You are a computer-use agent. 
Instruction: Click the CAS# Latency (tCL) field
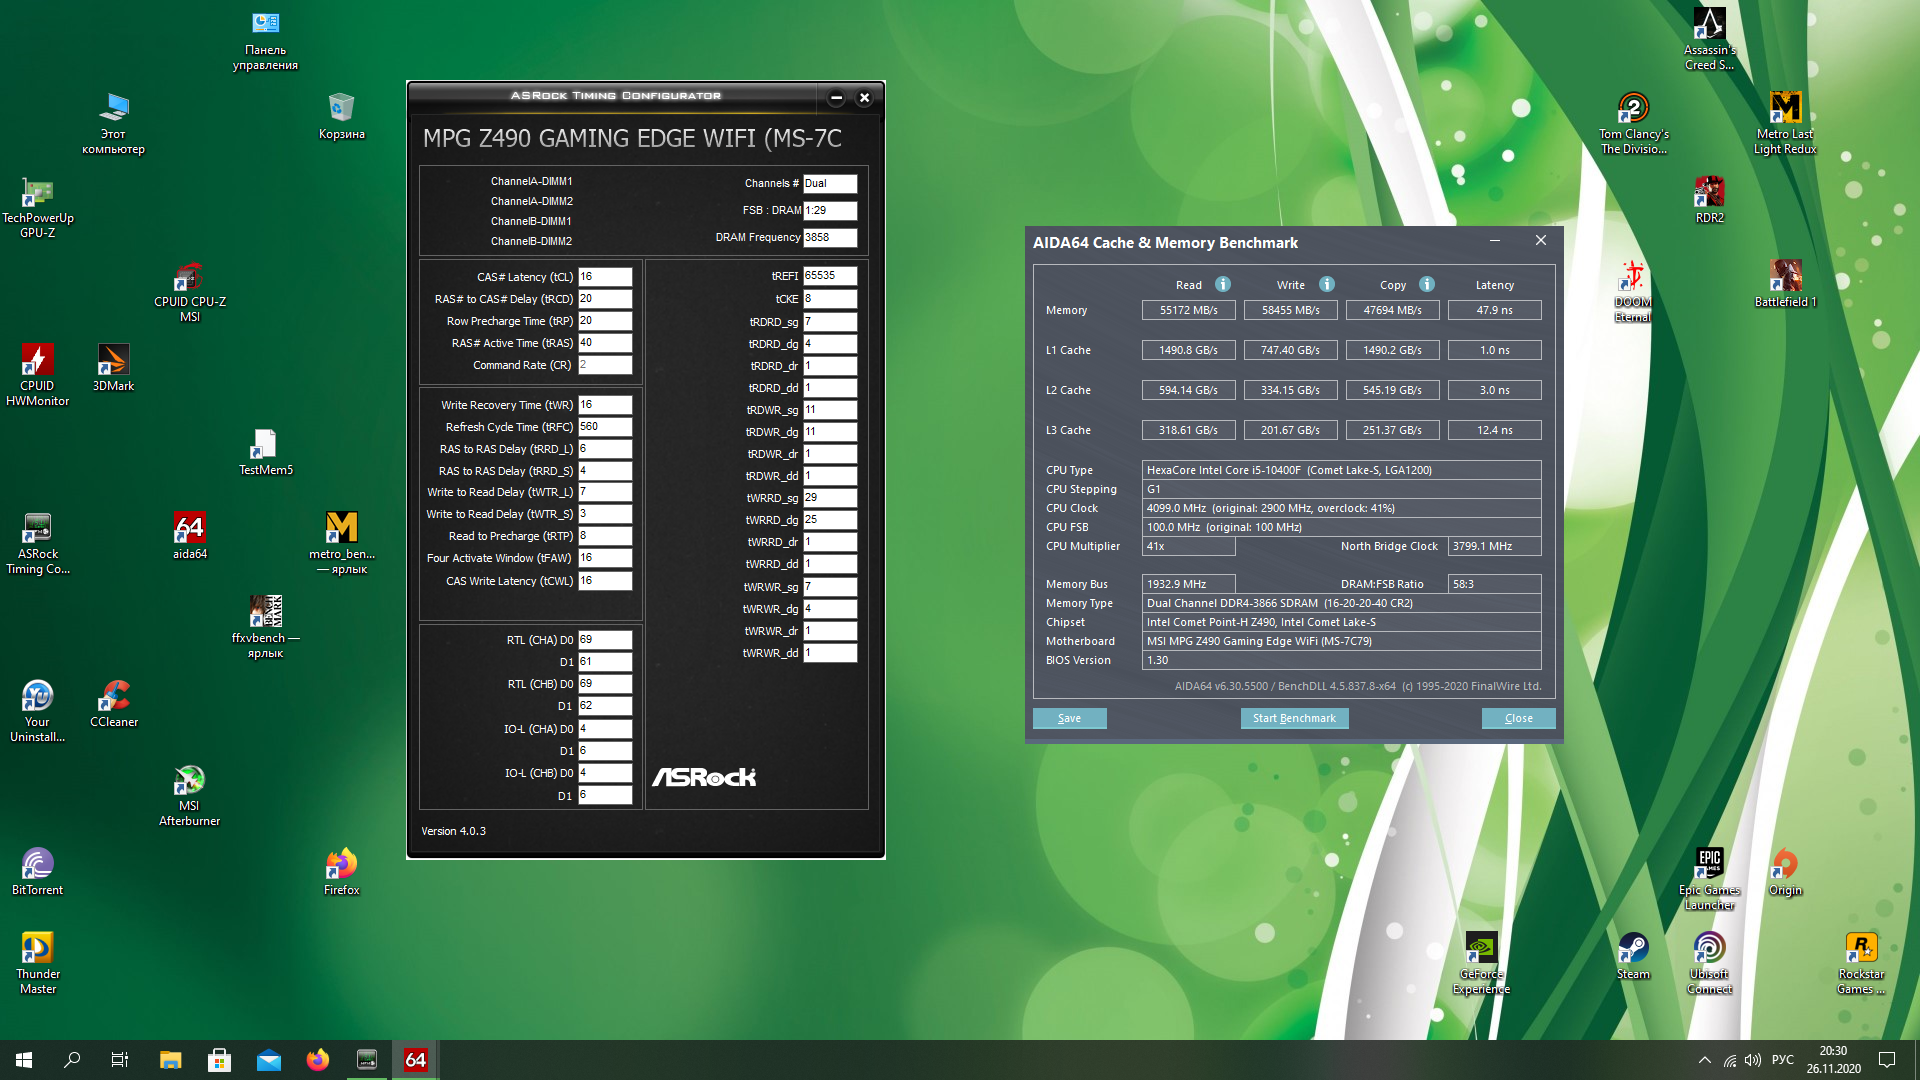(605, 277)
